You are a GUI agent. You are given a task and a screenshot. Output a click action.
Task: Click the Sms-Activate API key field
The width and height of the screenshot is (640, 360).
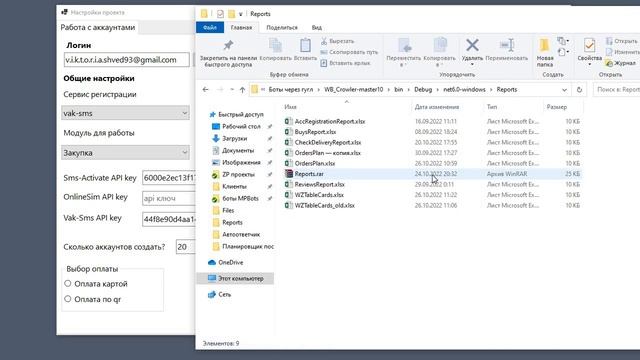(x=169, y=178)
